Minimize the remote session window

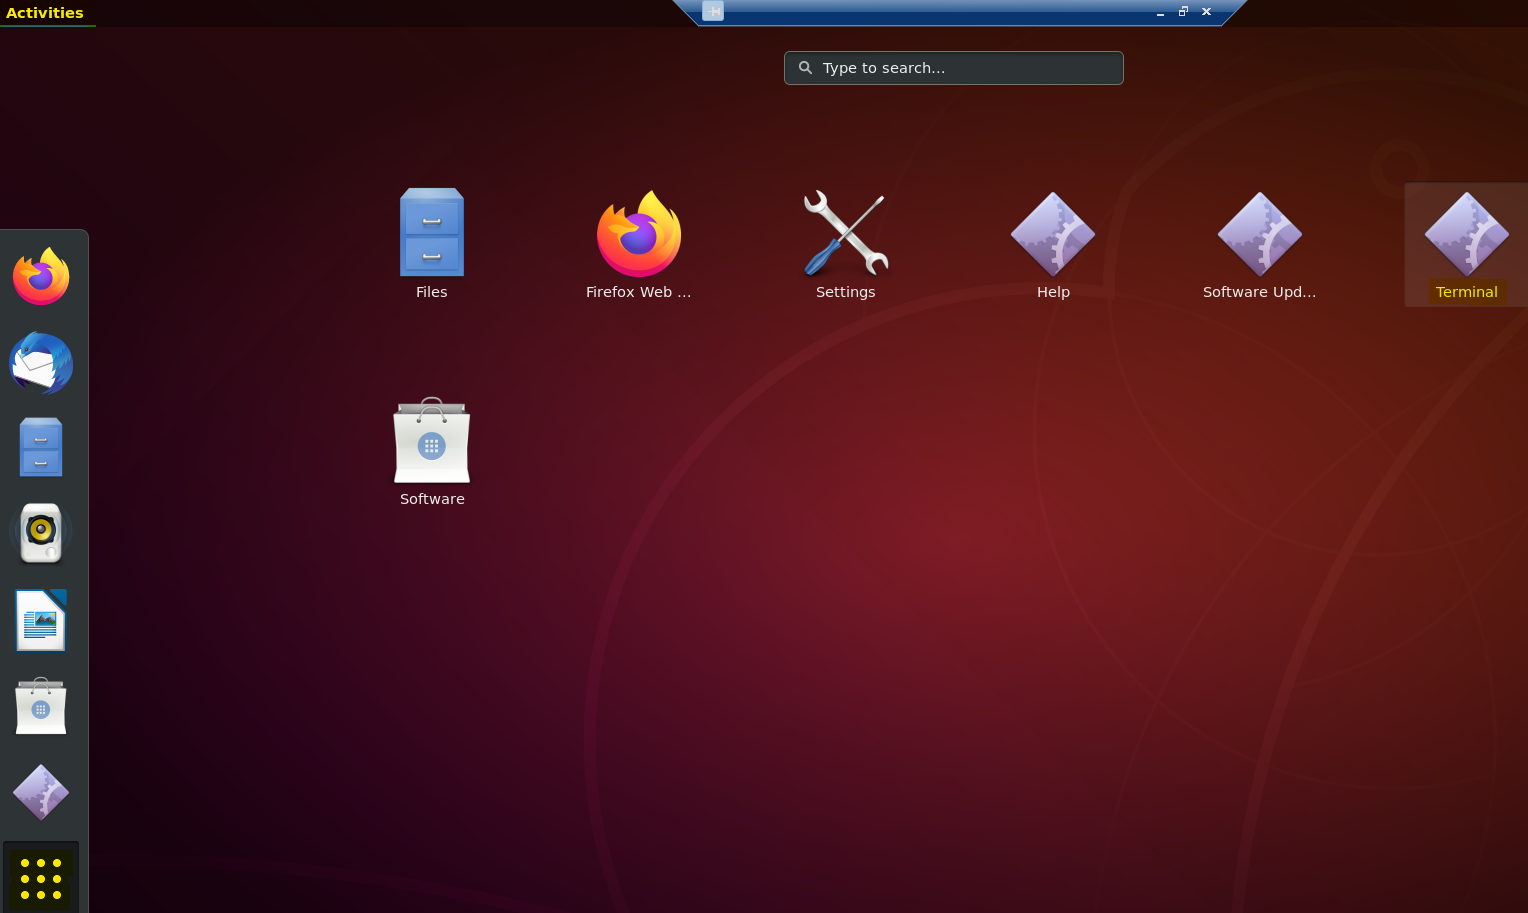(x=1160, y=12)
